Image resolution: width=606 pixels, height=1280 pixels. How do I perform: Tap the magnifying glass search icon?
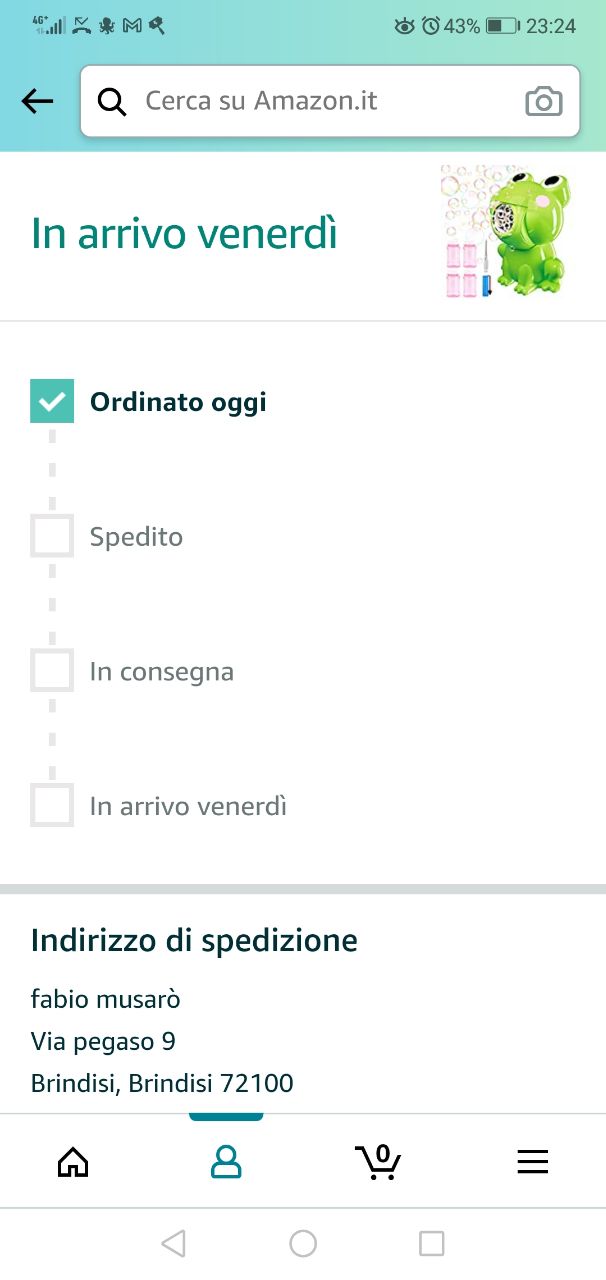coord(112,101)
